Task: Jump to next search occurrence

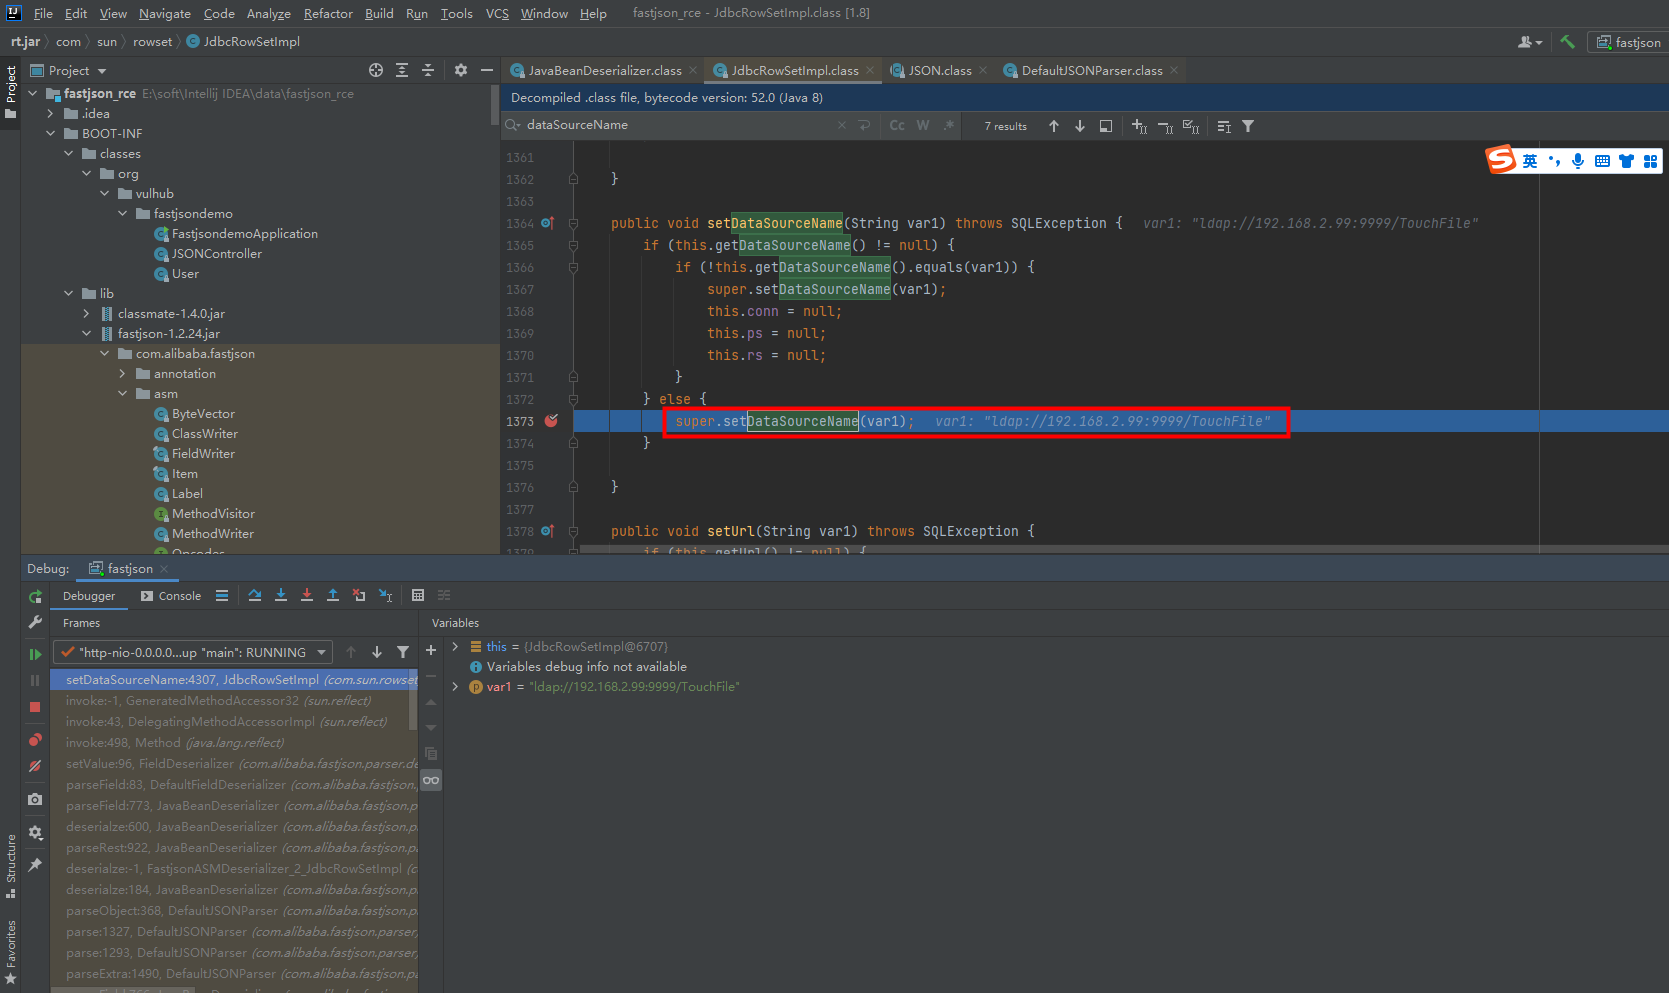Action: [1080, 126]
